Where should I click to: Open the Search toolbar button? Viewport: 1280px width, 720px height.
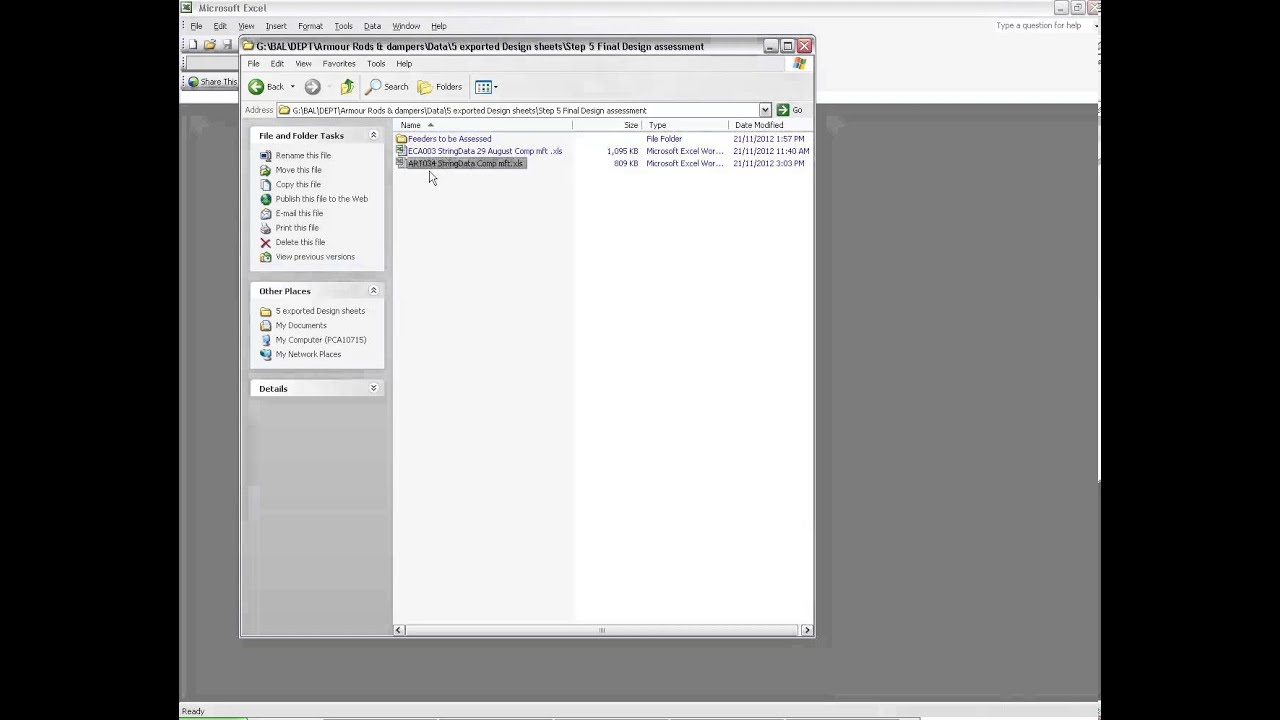(388, 87)
